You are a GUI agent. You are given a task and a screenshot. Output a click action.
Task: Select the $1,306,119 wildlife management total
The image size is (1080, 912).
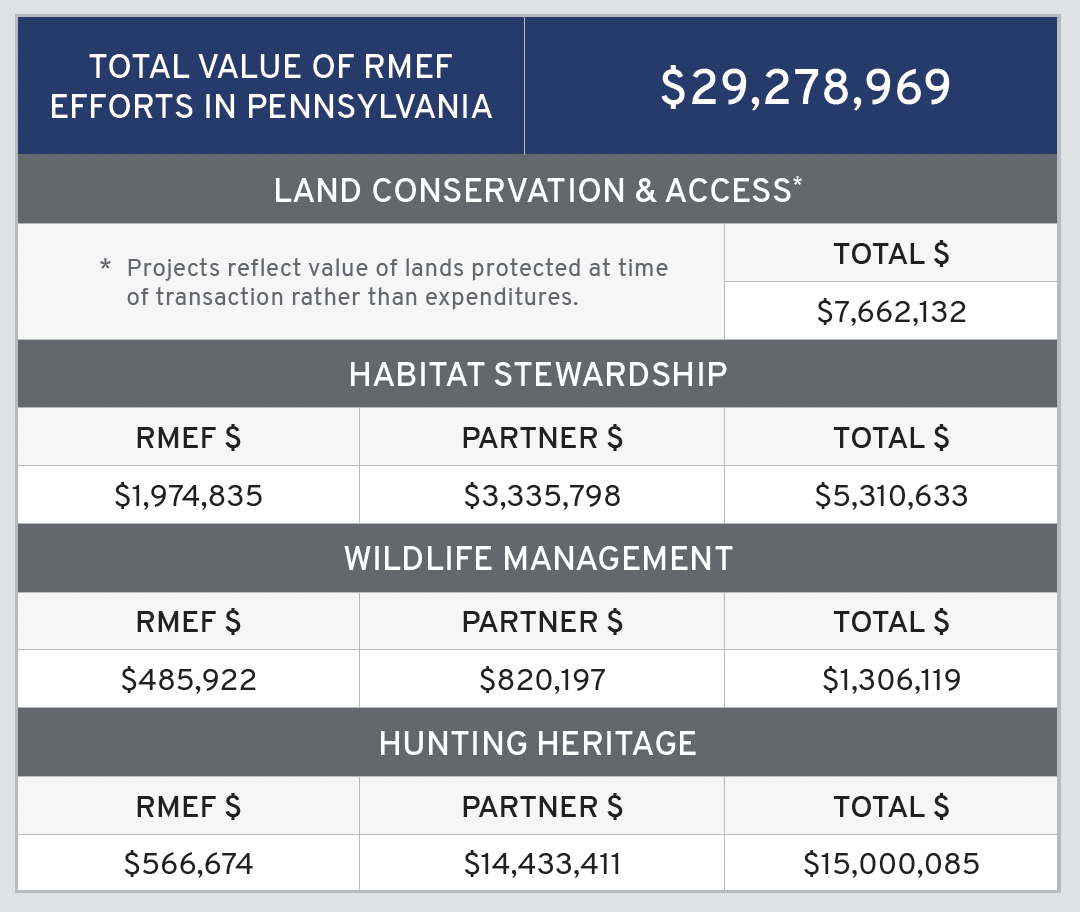tap(891, 680)
